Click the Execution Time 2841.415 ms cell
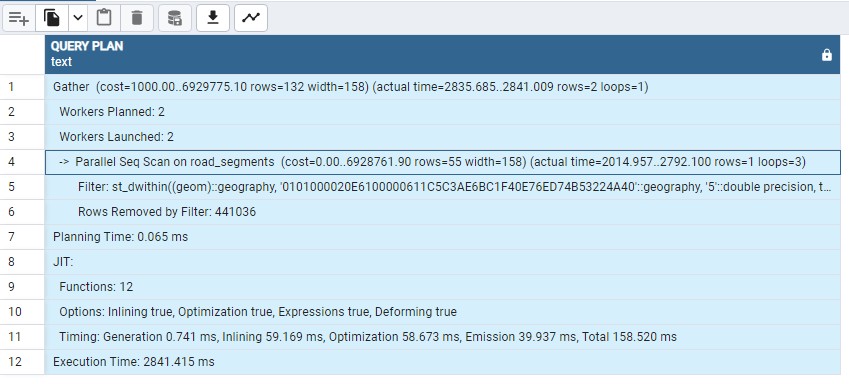 (442, 361)
